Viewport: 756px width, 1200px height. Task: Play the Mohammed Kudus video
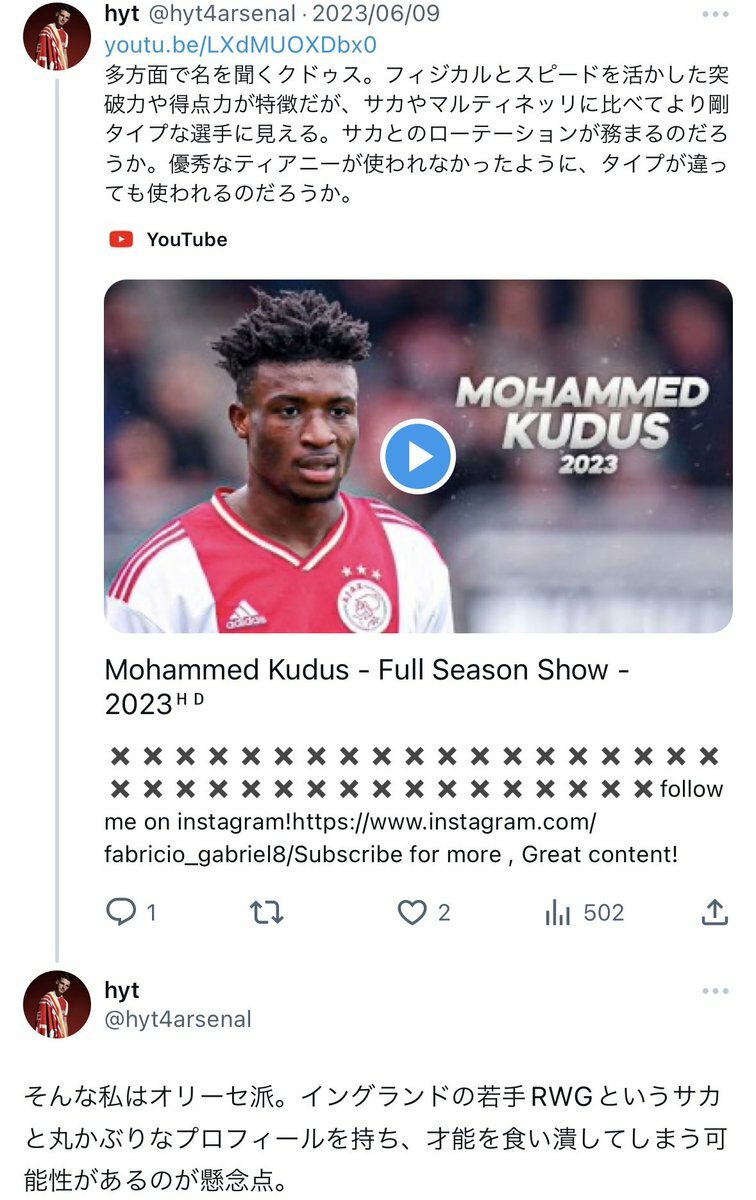[x=418, y=456]
